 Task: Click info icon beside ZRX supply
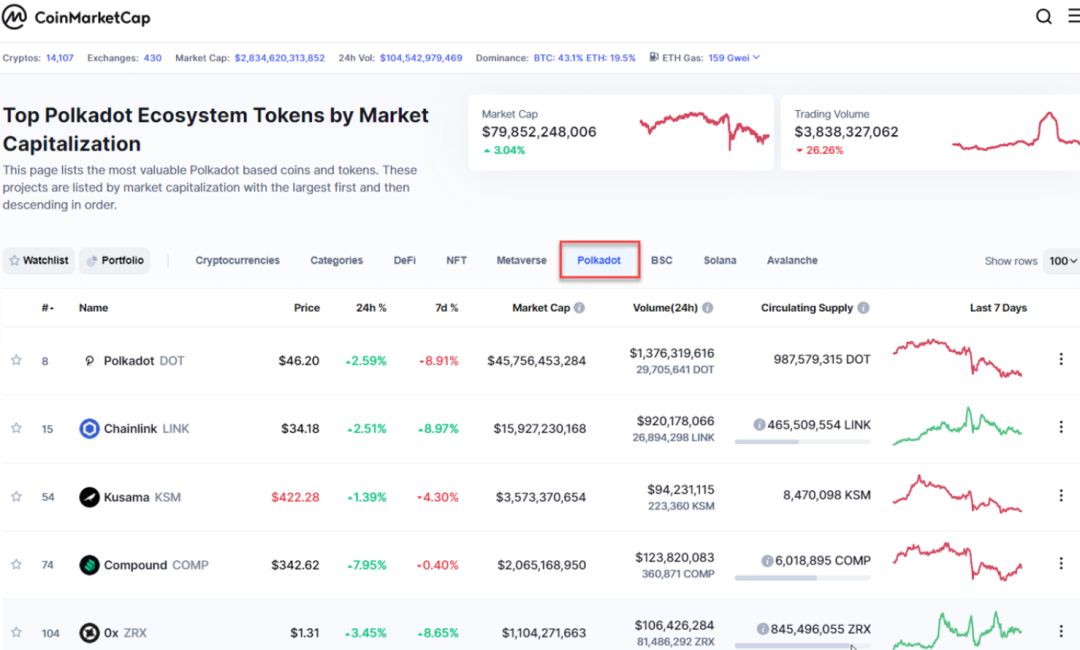click(x=762, y=629)
